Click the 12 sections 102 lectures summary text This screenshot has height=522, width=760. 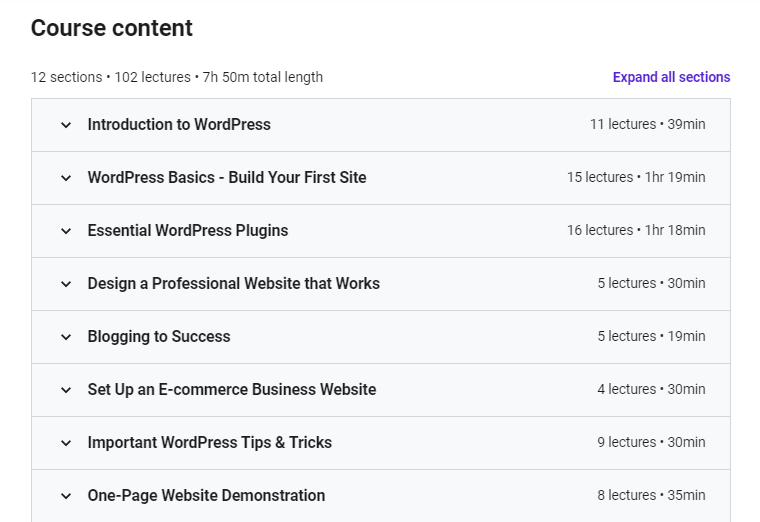177,77
